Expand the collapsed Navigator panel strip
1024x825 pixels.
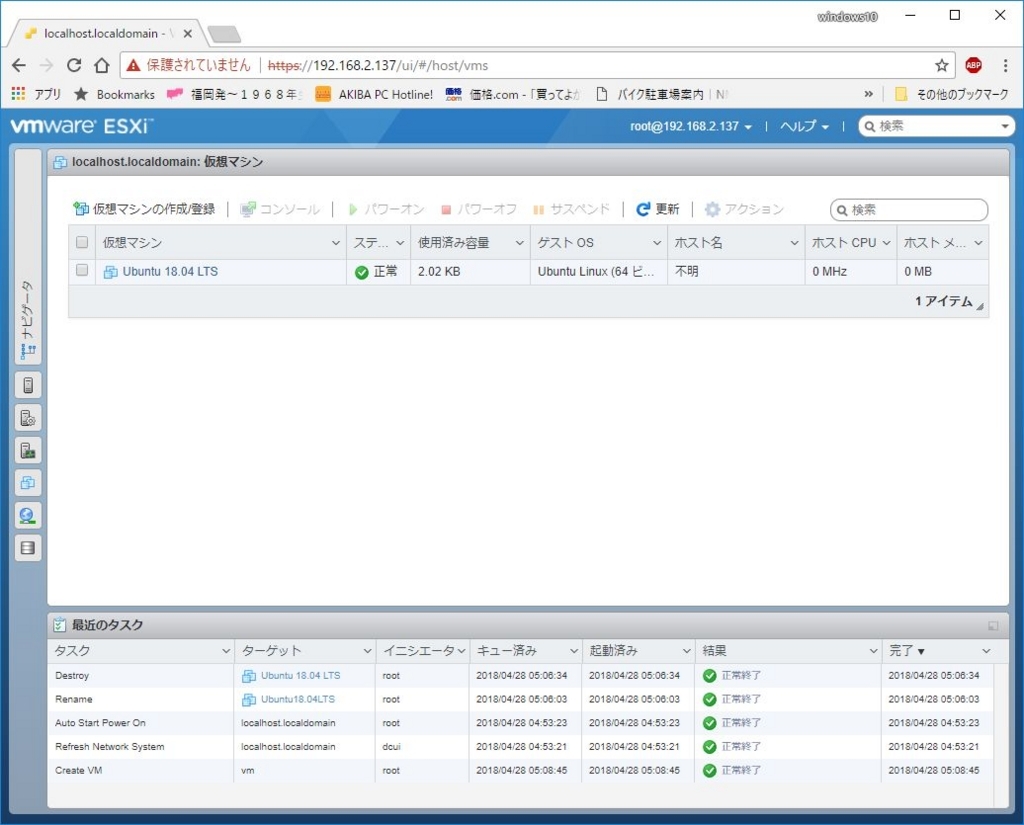[x=28, y=257]
